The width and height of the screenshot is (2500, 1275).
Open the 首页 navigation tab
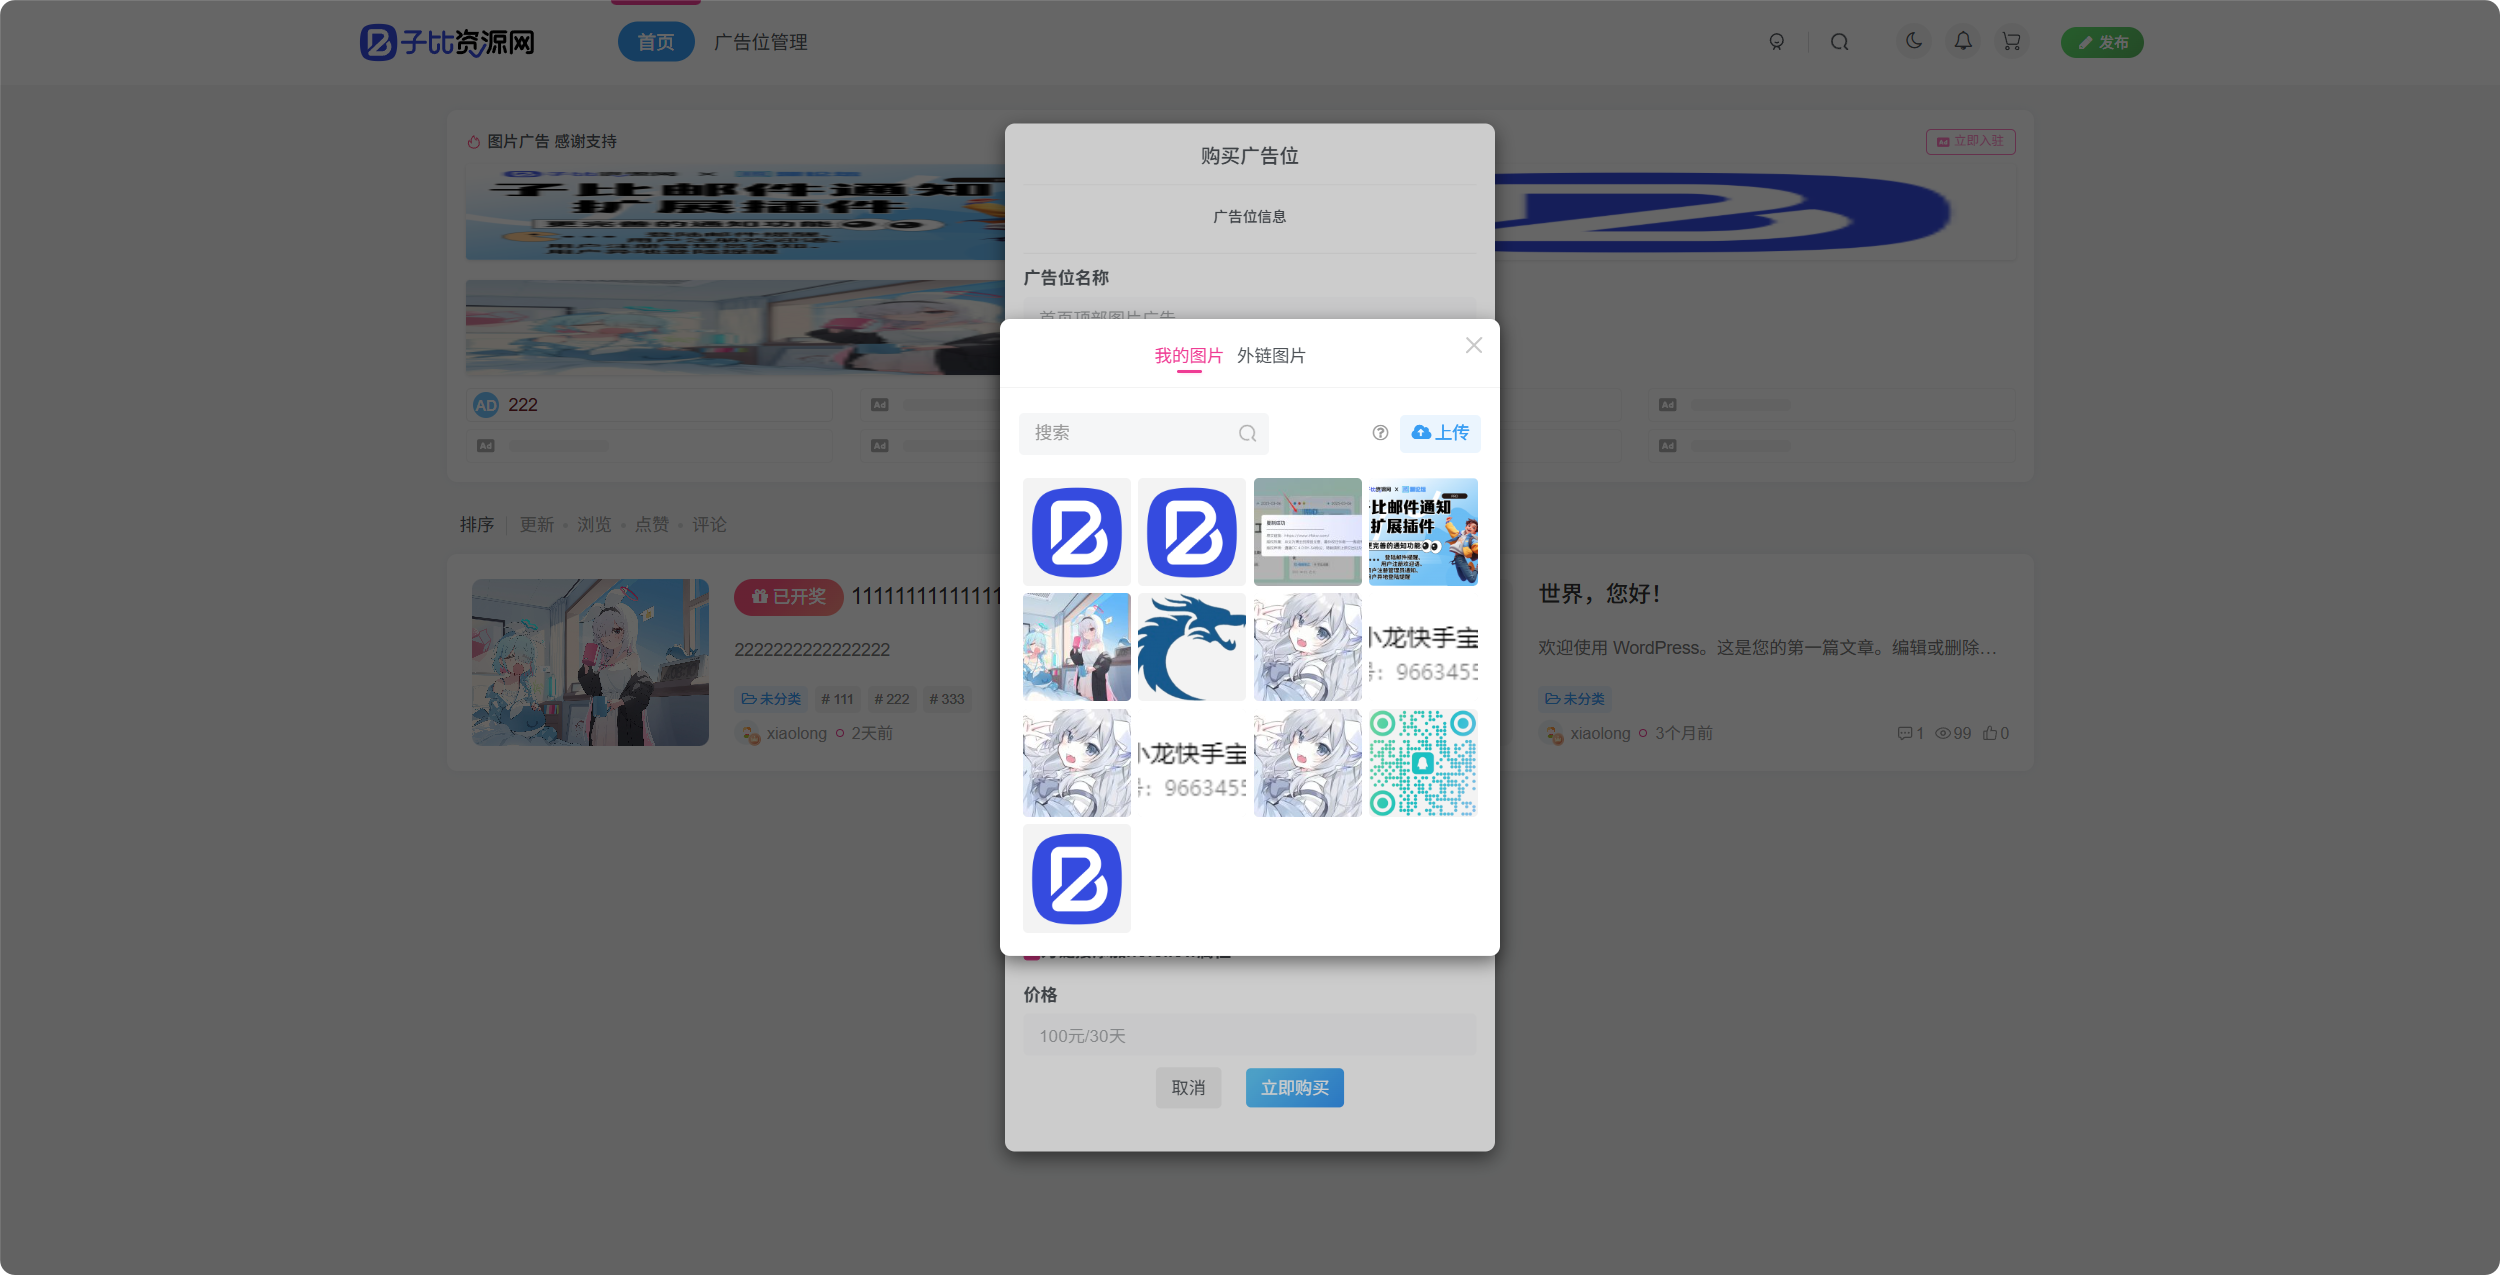656,42
